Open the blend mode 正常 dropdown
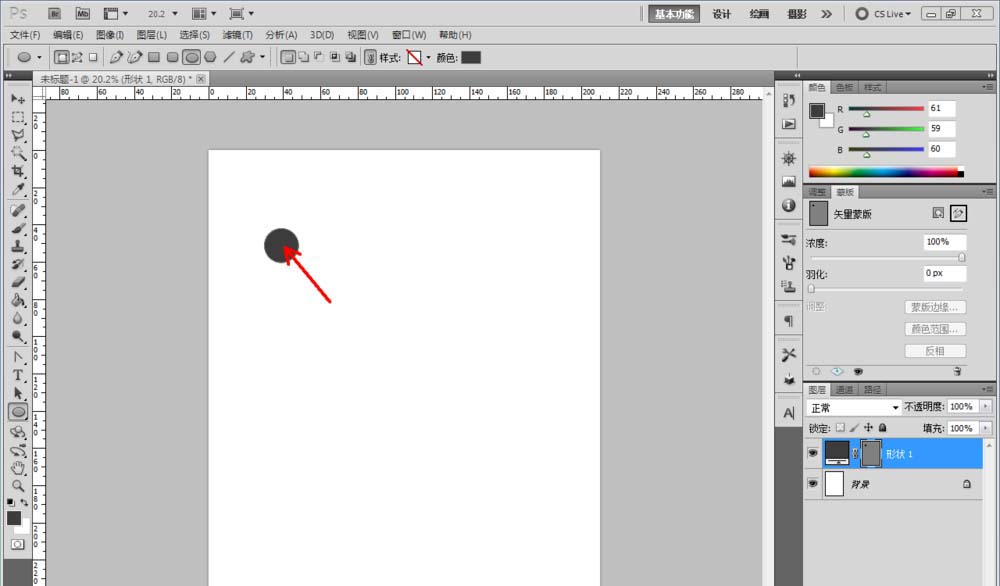The height and width of the screenshot is (586, 1000). tap(853, 407)
